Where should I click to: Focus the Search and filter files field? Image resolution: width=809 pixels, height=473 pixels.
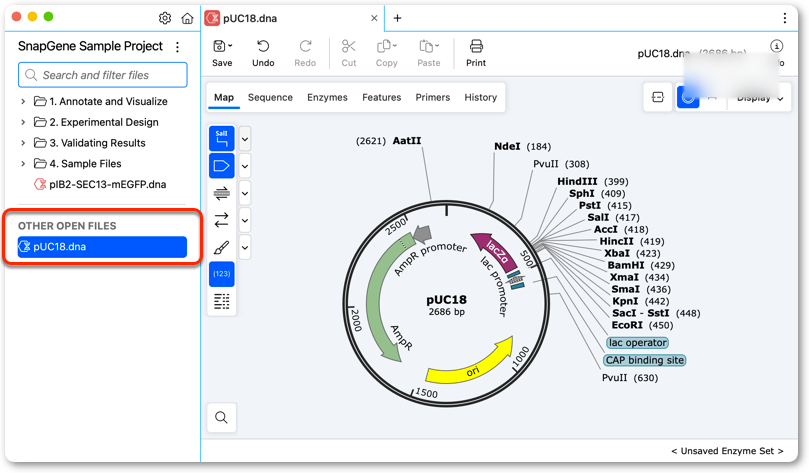tap(103, 75)
